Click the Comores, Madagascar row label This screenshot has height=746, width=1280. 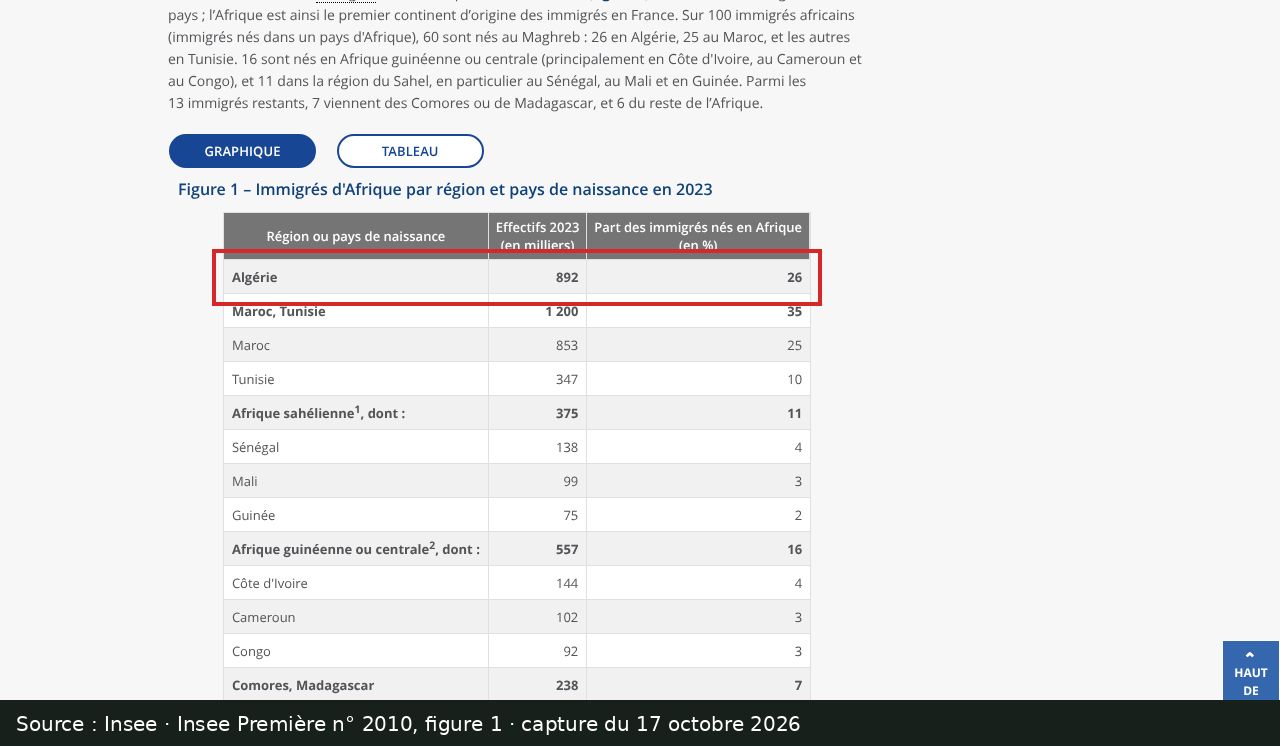pyautogui.click(x=303, y=685)
